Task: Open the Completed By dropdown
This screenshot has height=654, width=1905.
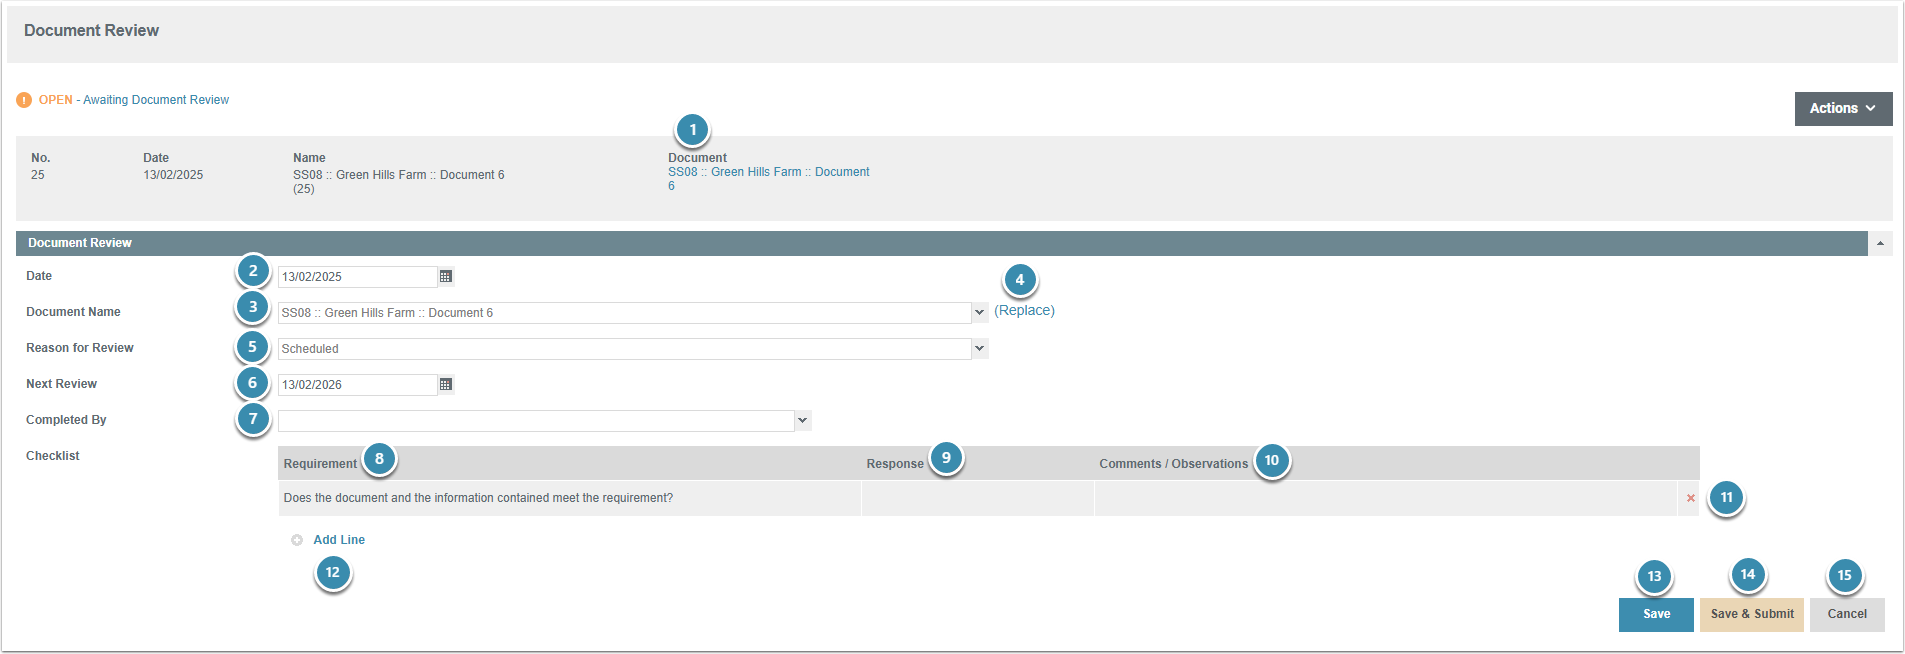Action: [x=802, y=421]
